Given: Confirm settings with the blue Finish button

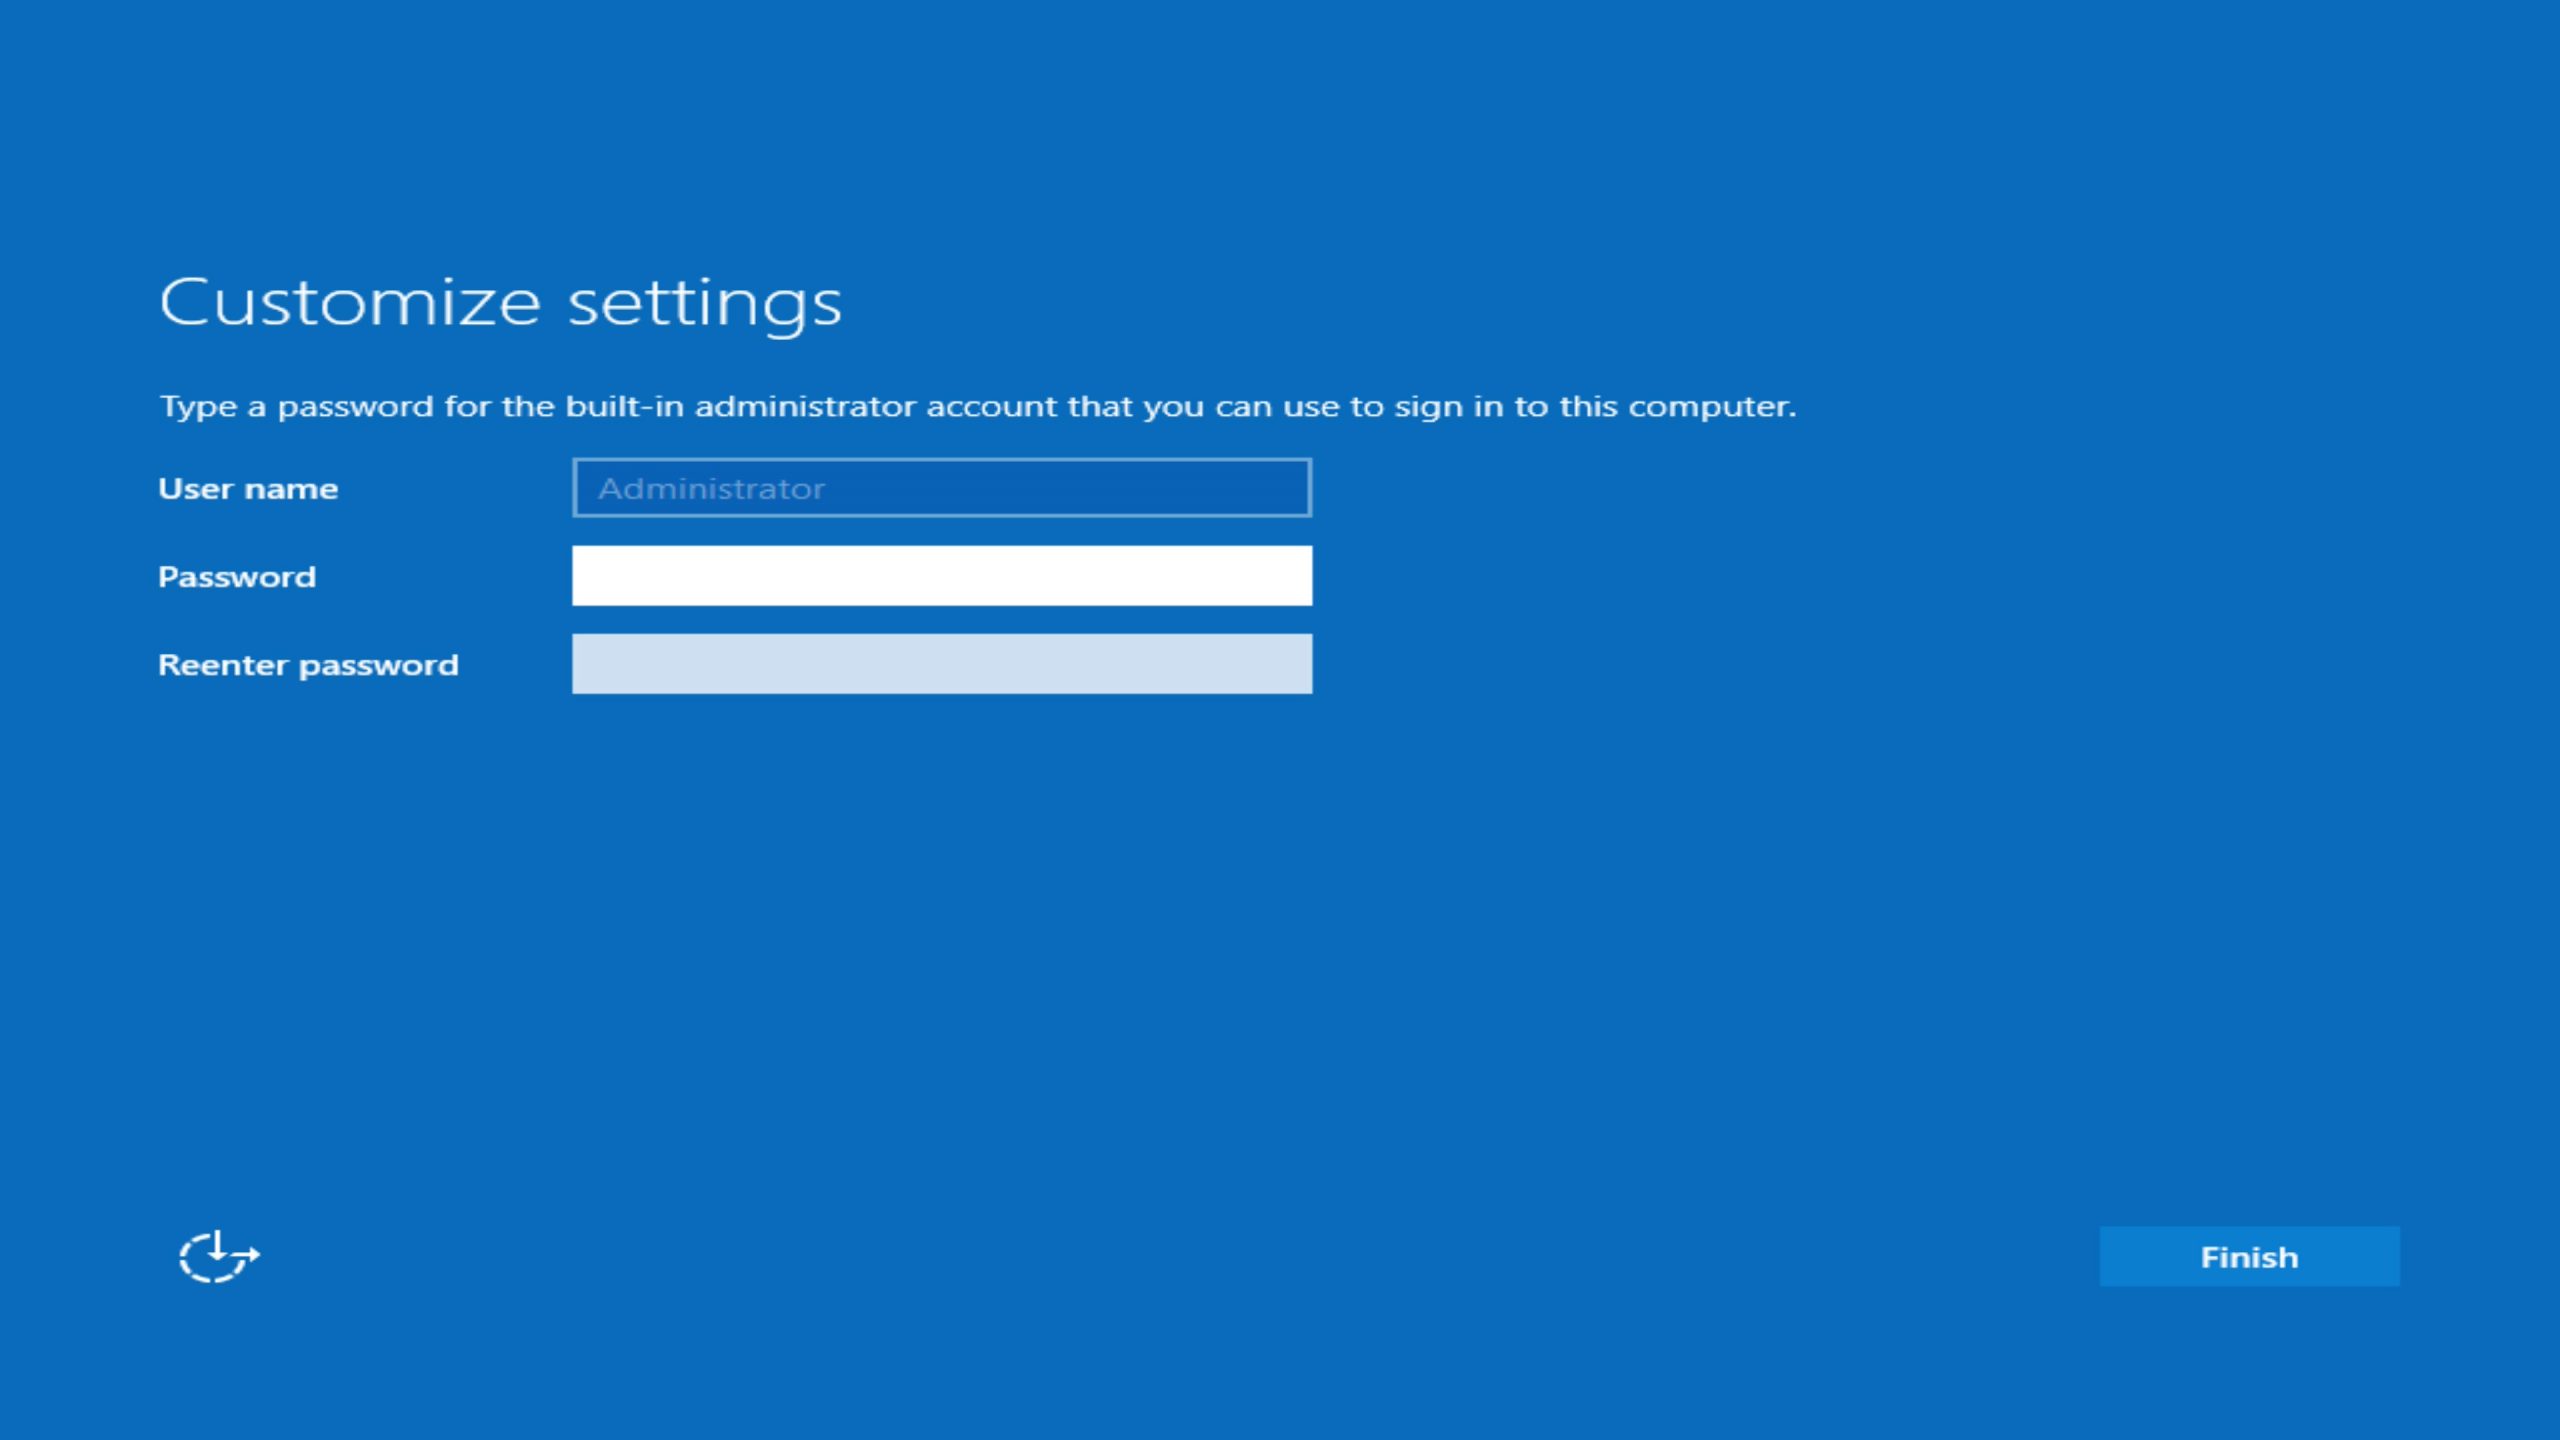Looking at the screenshot, I should point(2248,1257).
